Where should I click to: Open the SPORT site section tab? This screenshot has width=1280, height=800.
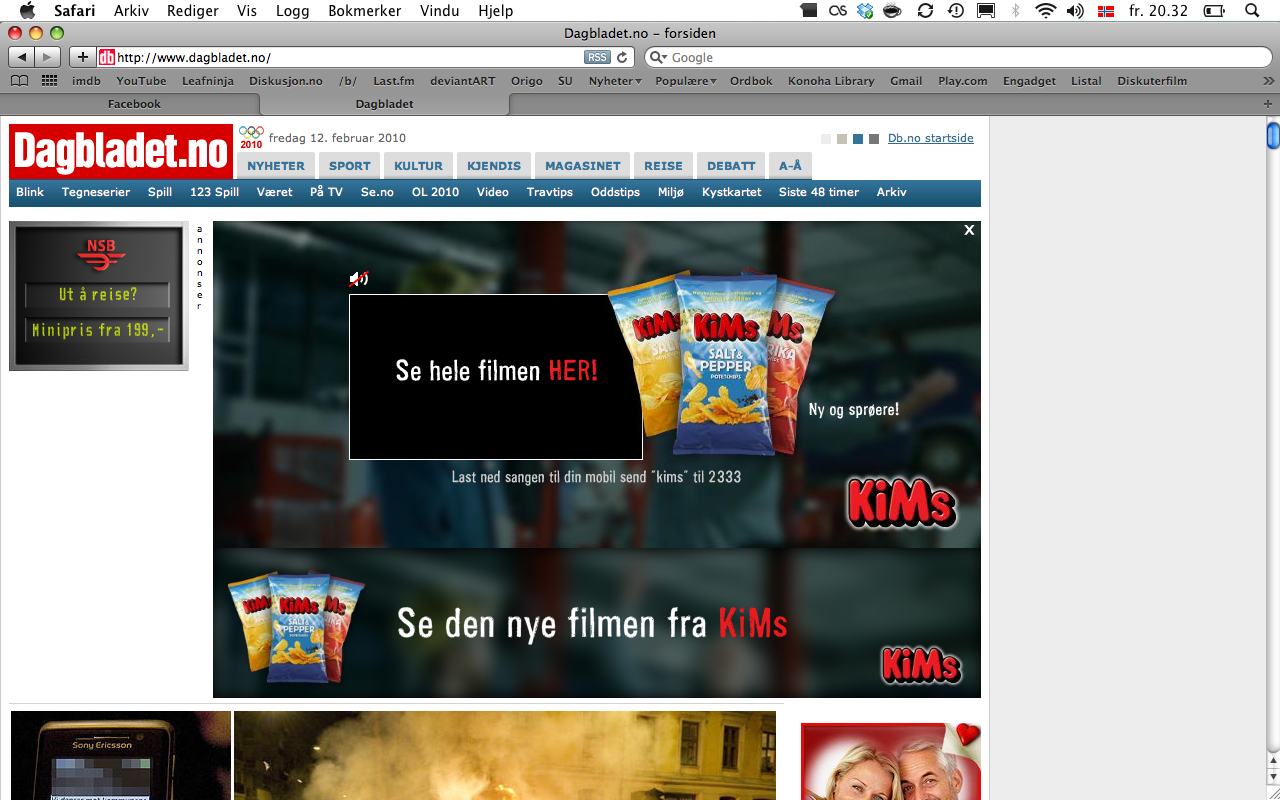point(350,166)
